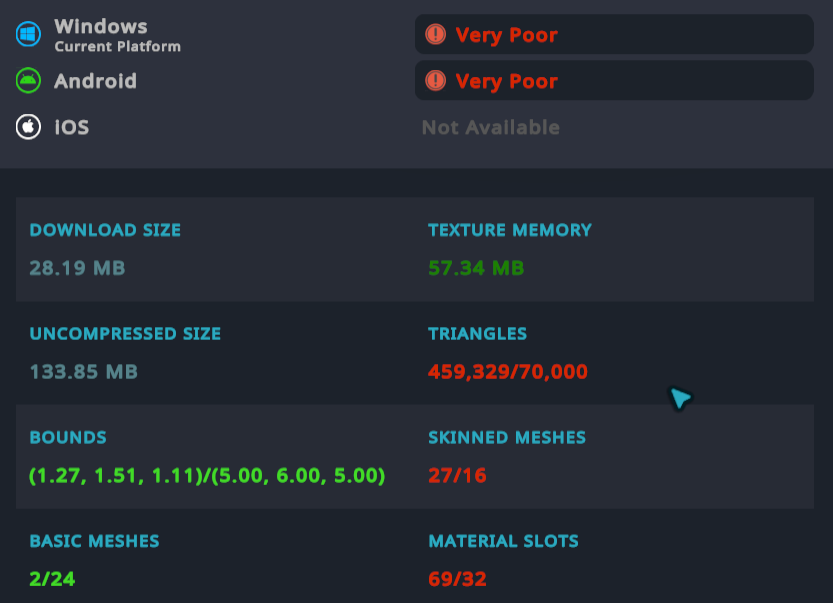Click the green Android robot icon
833x603 pixels.
[28, 80]
